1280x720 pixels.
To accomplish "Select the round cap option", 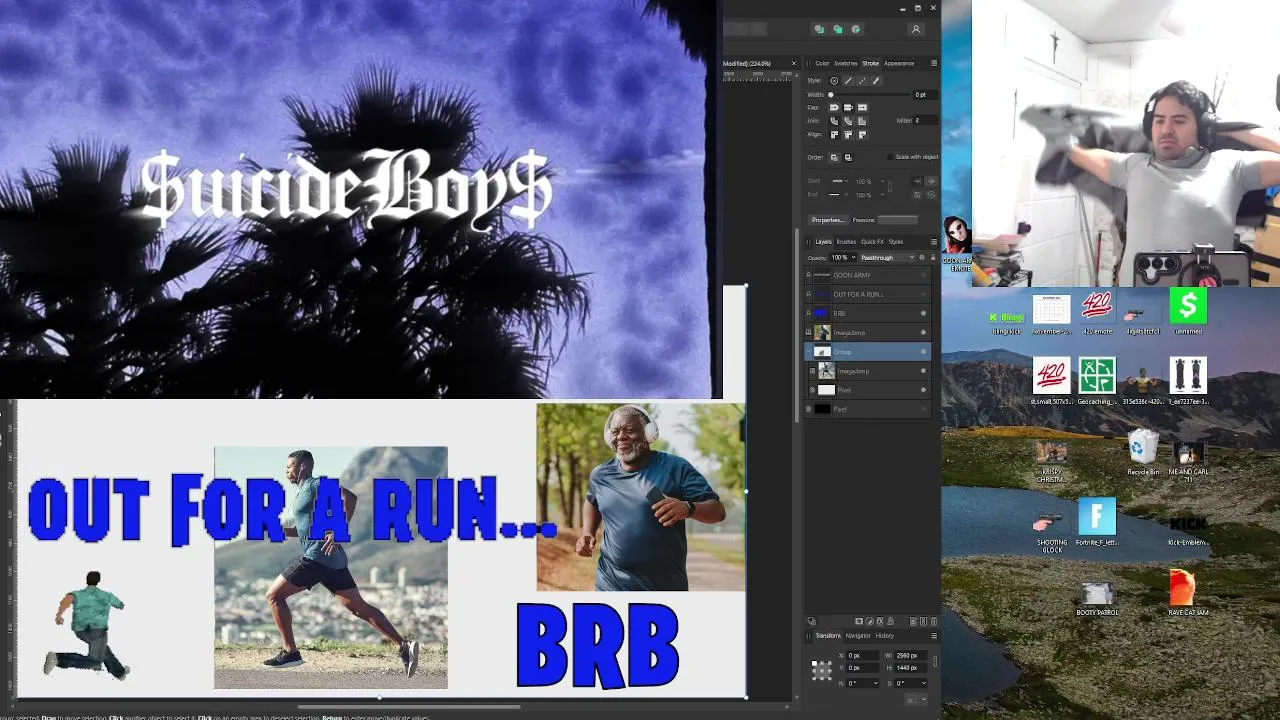I will coord(834,108).
